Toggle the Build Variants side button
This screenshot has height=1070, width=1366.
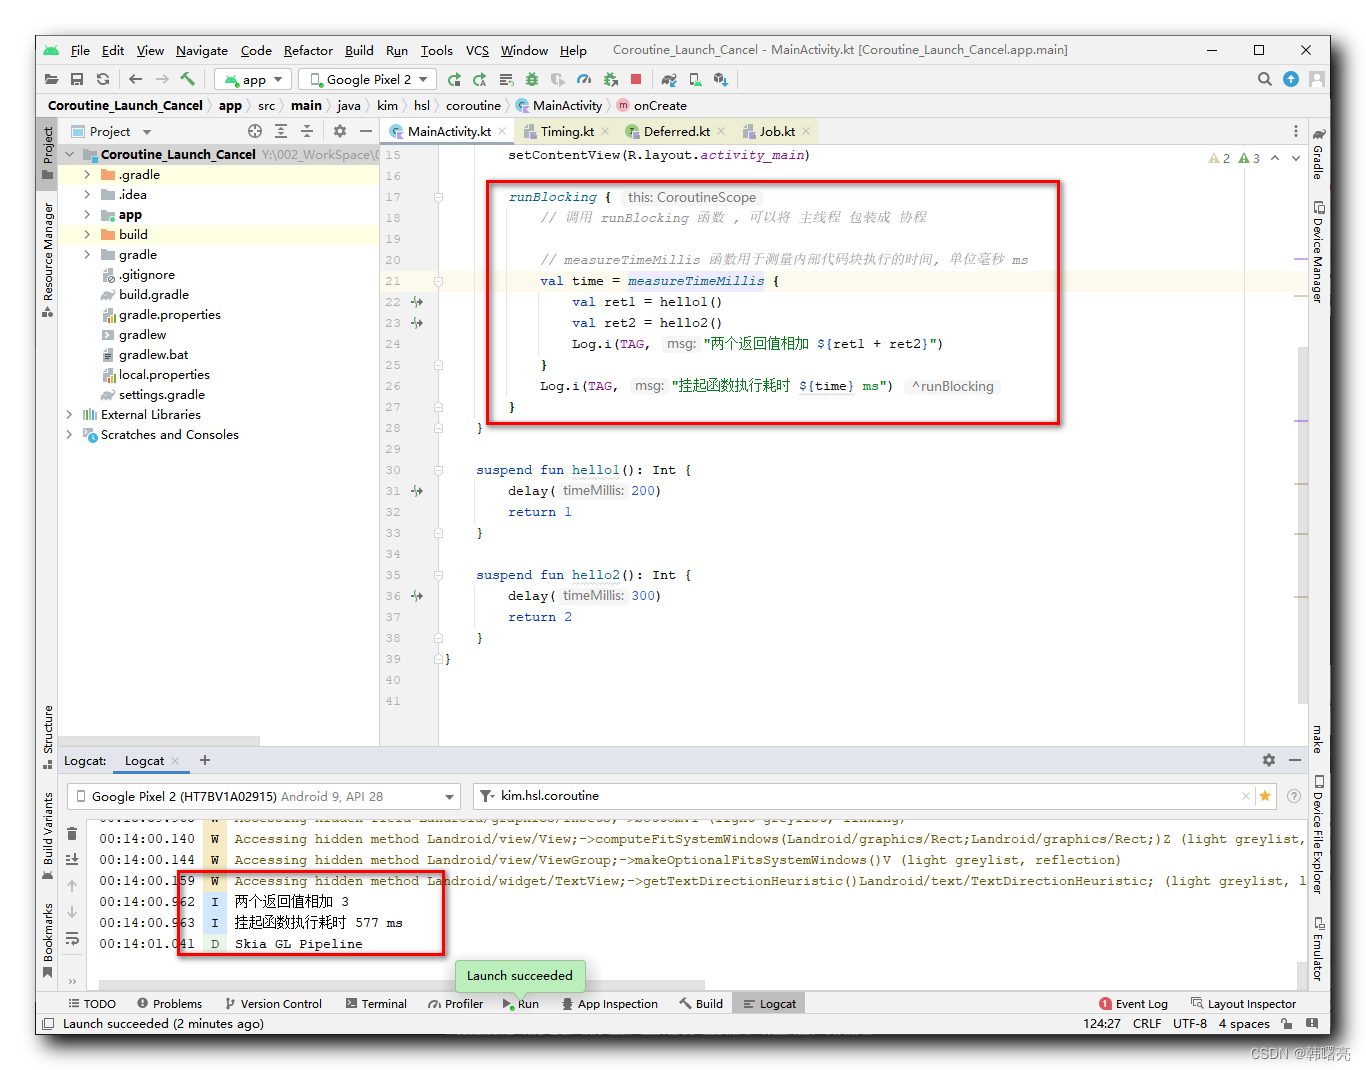pyautogui.click(x=47, y=836)
